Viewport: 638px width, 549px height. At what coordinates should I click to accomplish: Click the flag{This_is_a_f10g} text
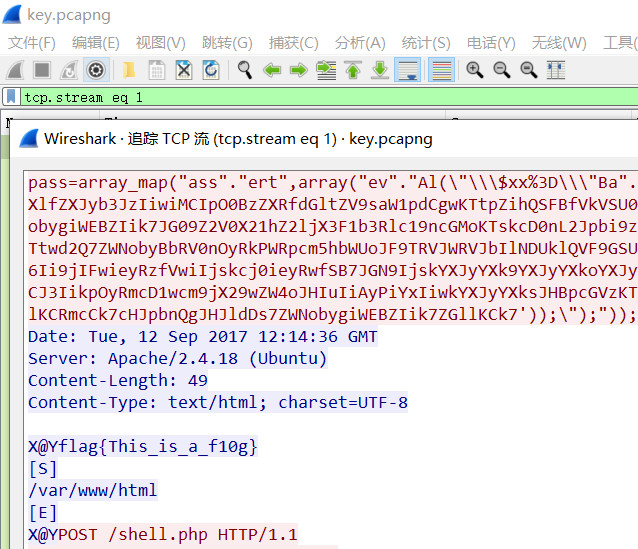[x=158, y=446]
